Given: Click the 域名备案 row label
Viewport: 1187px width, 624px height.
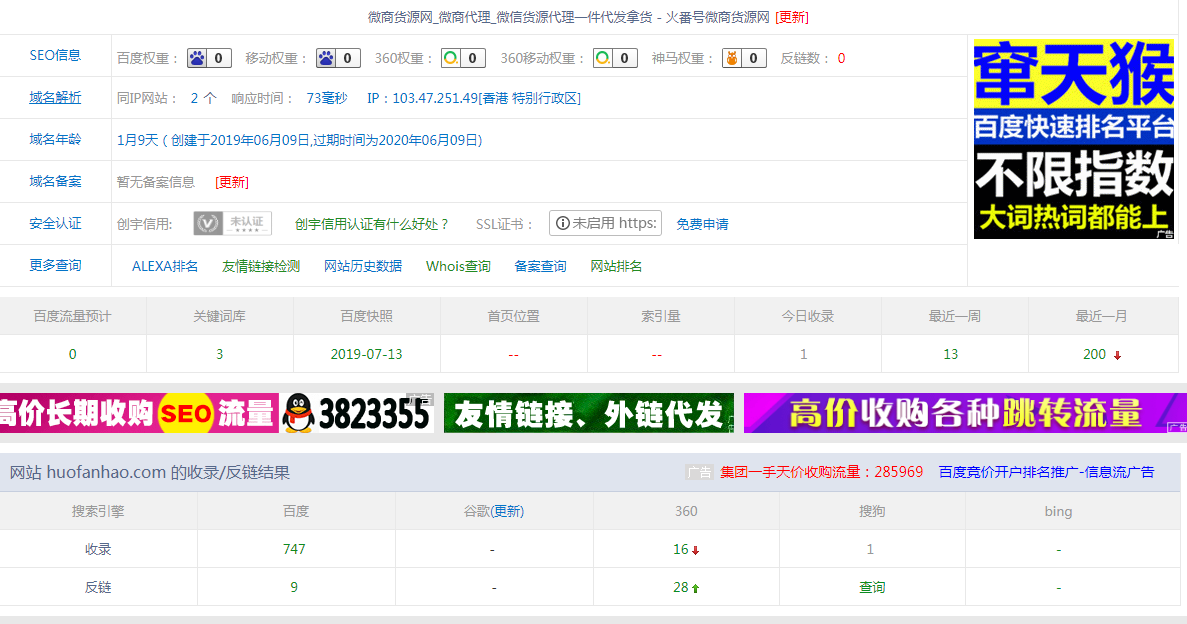Looking at the screenshot, I should pos(55,181).
